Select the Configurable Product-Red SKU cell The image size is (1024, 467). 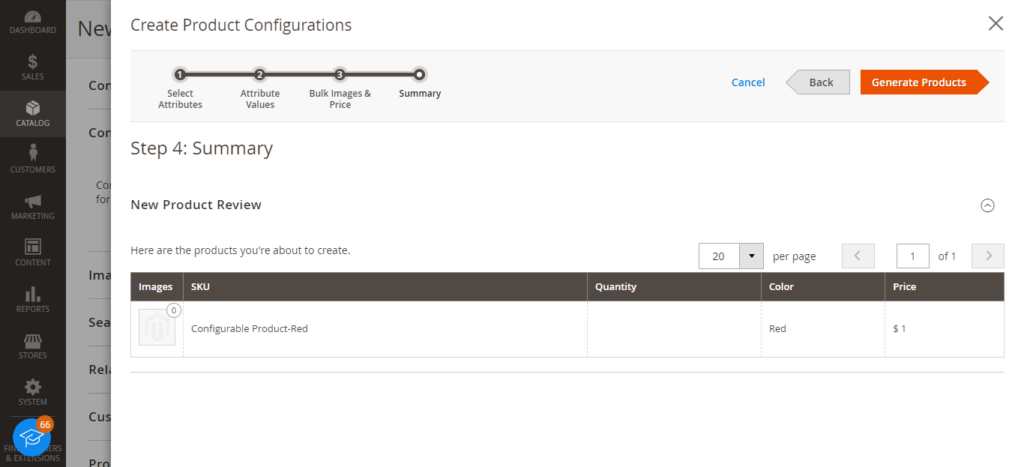click(385, 329)
